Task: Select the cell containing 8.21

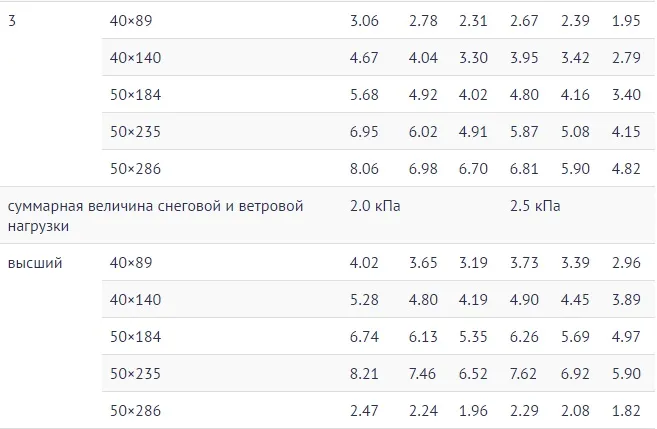Action: coord(365,373)
